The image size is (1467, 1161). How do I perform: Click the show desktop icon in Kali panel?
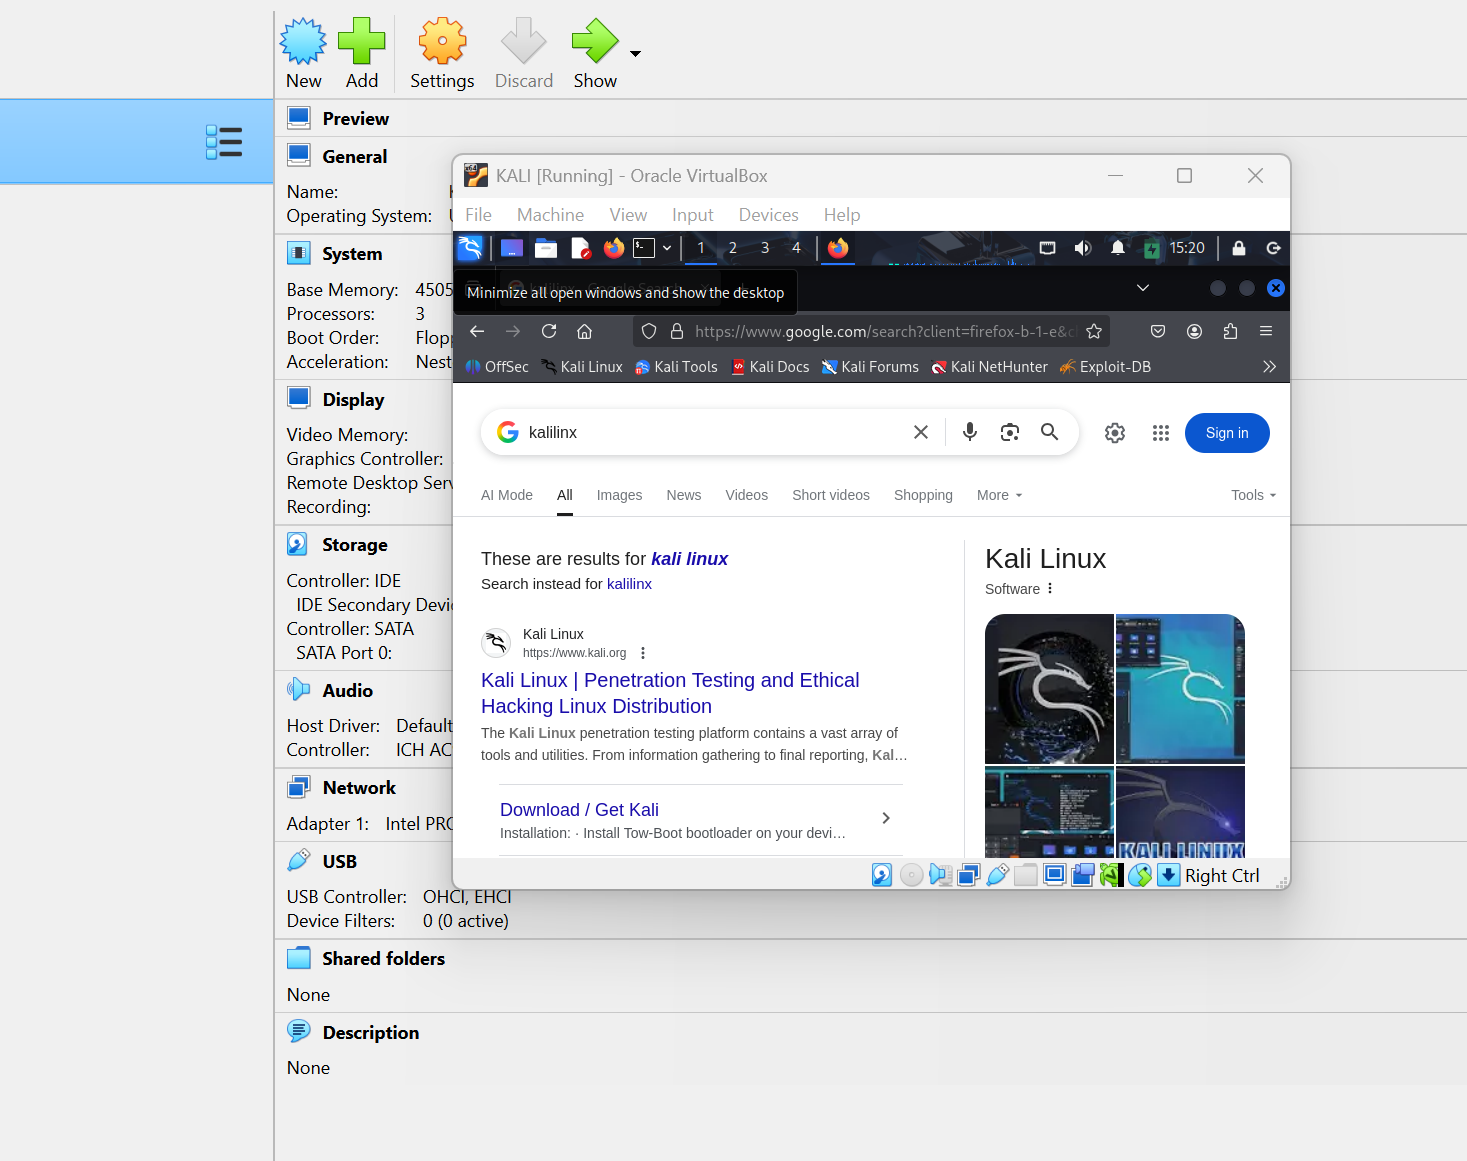[512, 248]
